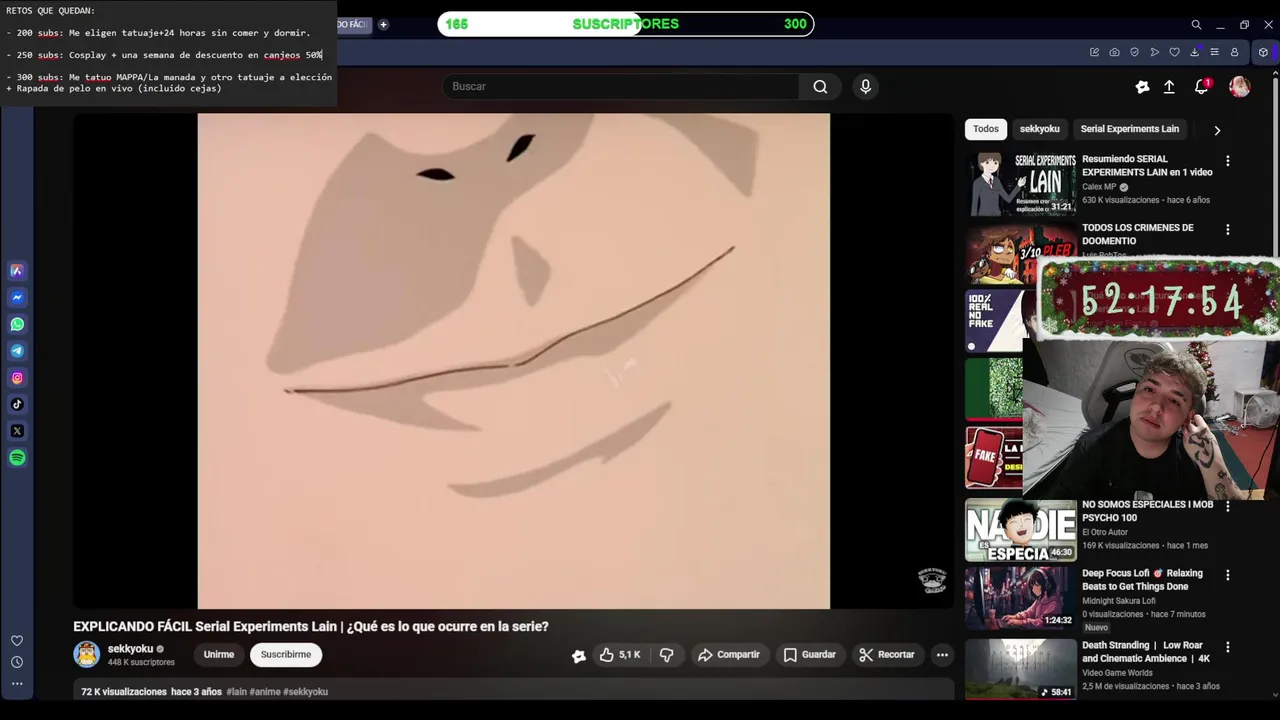Open NADIE ES ESPECIAL Mob Psycho thumbnail
The width and height of the screenshot is (1280, 720).
[1020, 530]
